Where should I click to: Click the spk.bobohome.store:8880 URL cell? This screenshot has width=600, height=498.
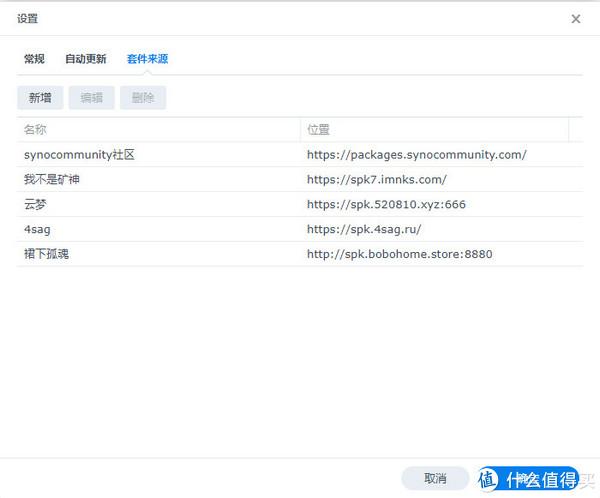[x=400, y=254]
